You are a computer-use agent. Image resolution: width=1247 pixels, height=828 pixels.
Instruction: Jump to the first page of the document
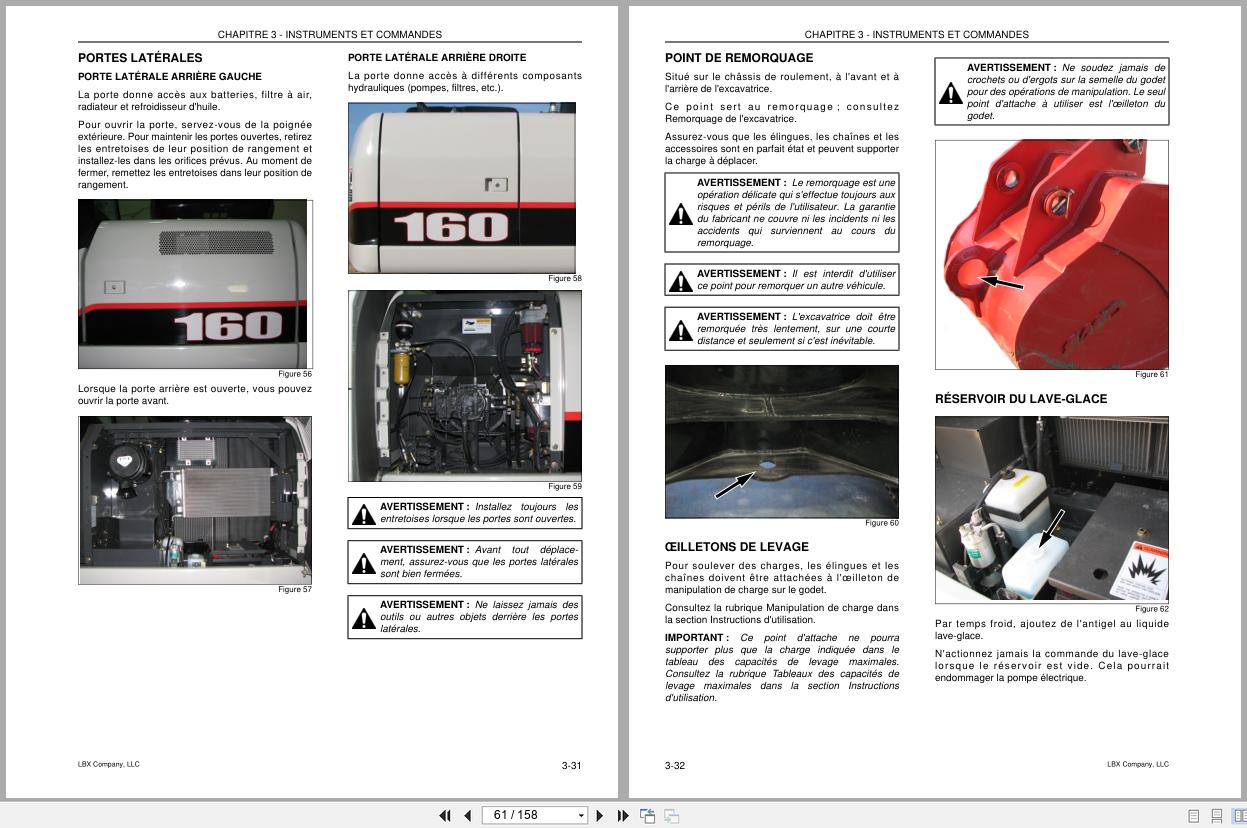click(445, 815)
